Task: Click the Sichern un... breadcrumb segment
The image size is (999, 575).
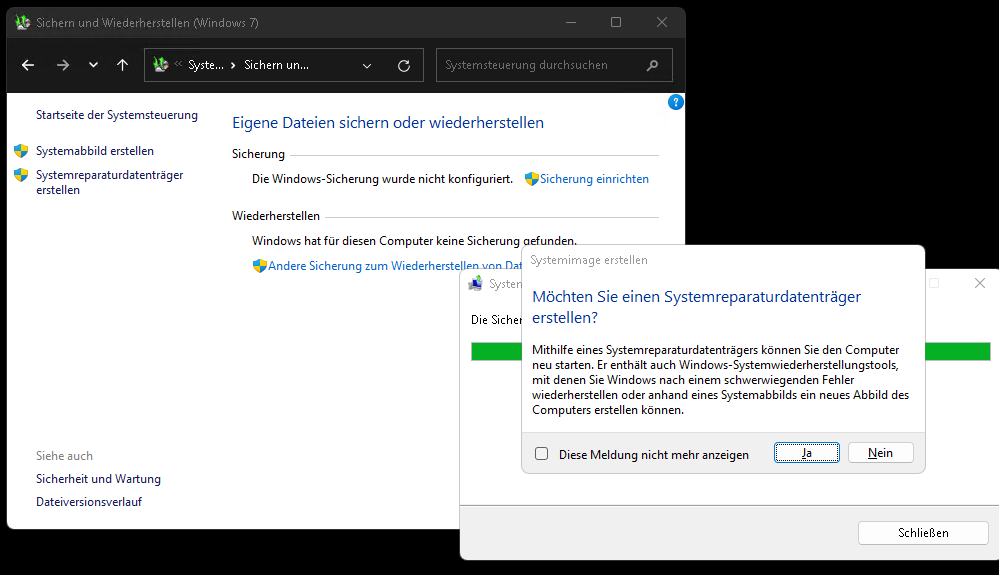Action: [277, 65]
